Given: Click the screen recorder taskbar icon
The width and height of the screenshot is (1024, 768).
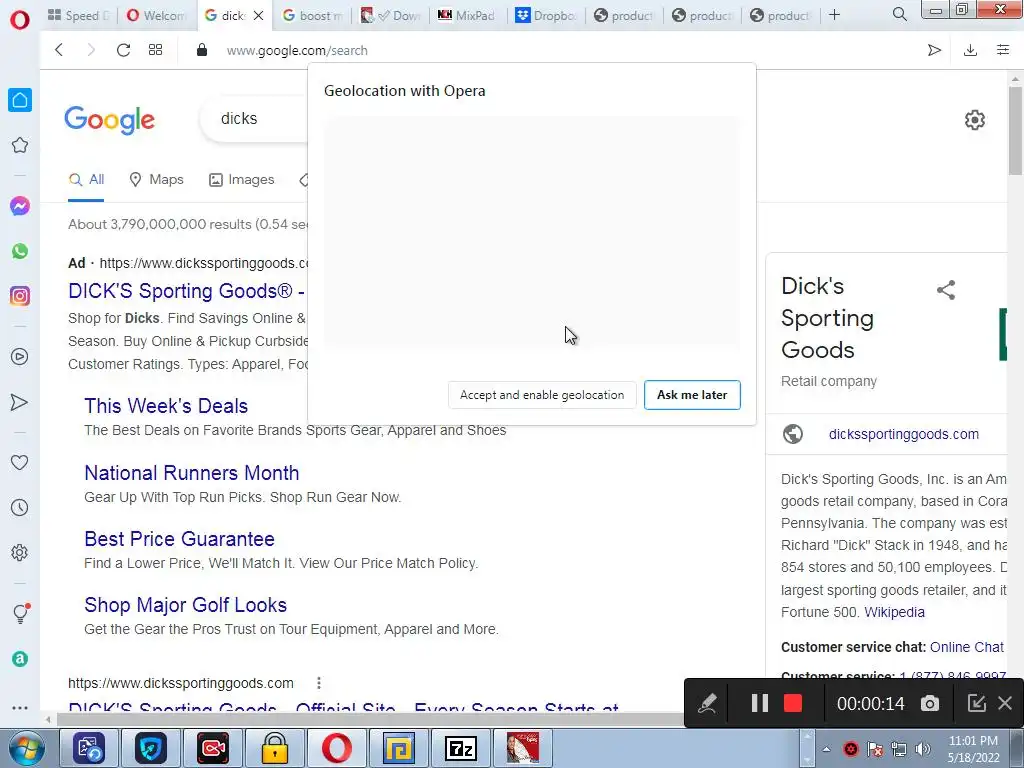Looking at the screenshot, I should pyautogui.click(x=213, y=748).
